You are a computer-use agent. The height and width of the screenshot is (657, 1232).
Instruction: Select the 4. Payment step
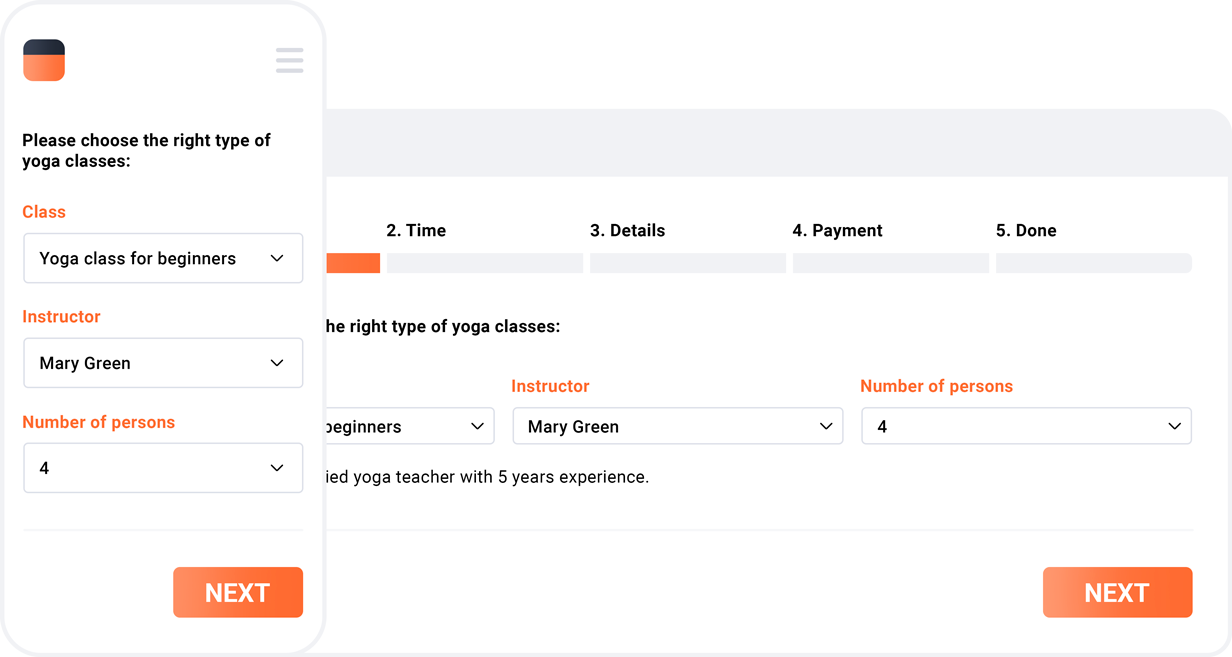coord(837,230)
